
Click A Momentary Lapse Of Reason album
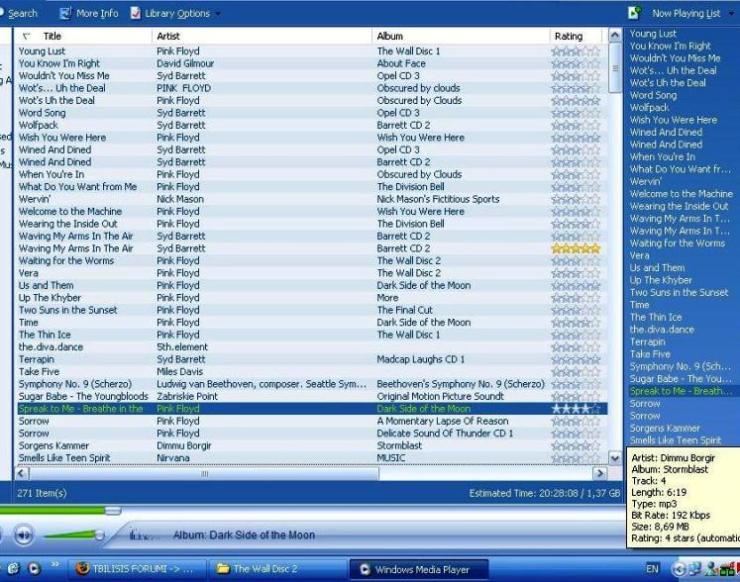coord(442,421)
